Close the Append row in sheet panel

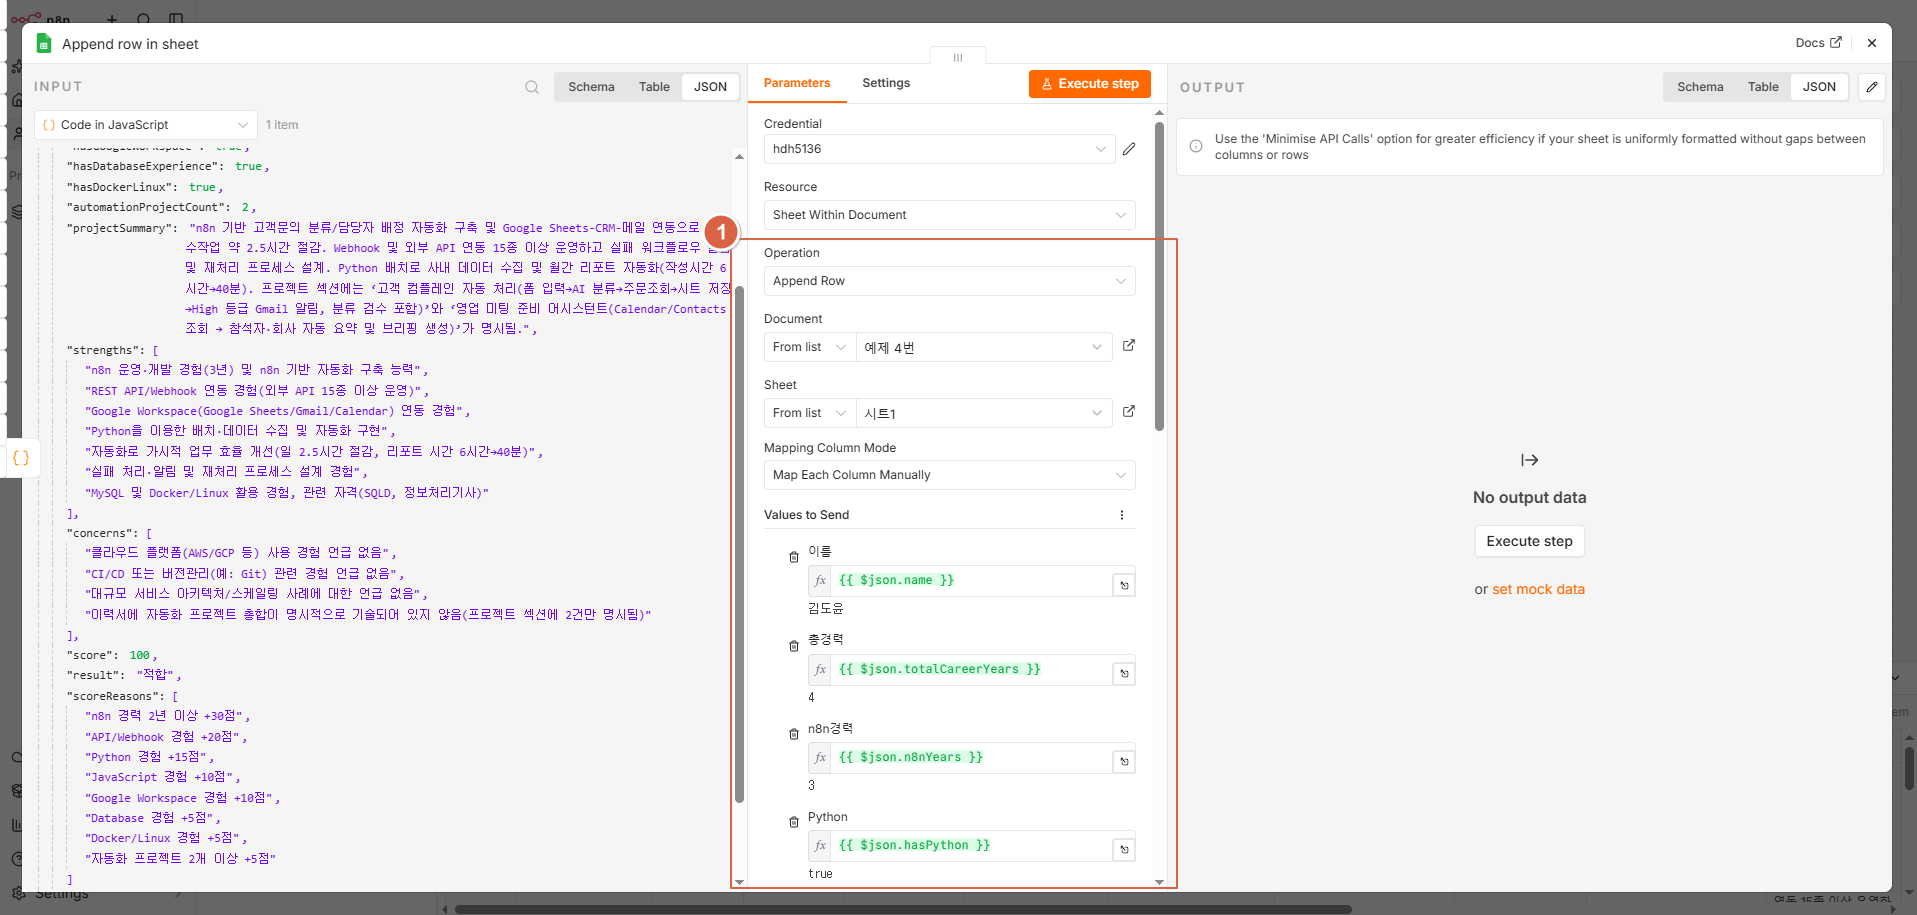click(x=1872, y=43)
